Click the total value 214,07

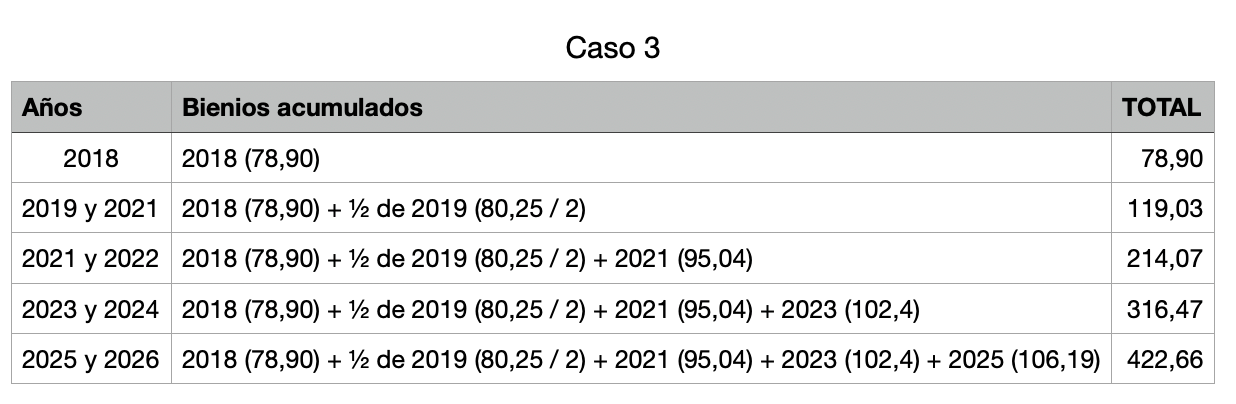pos(1165,259)
